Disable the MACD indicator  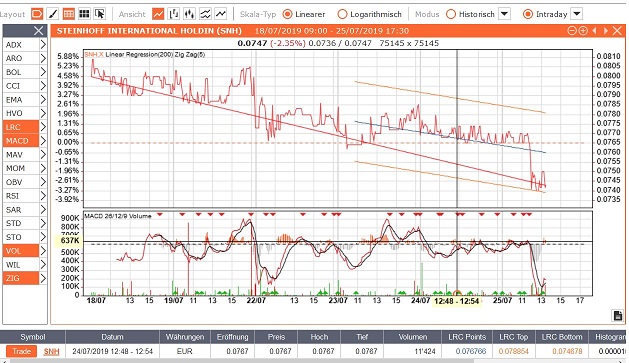(21, 141)
